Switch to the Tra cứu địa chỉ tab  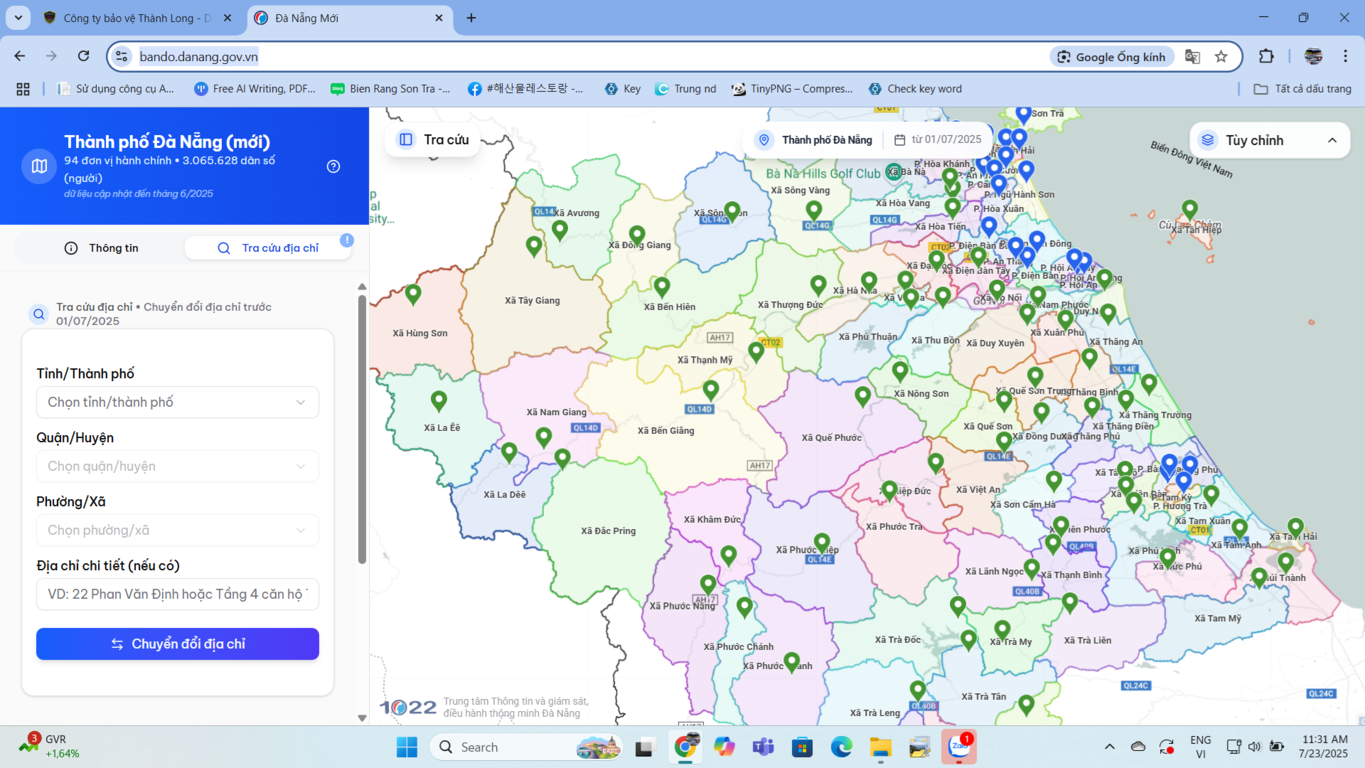(x=268, y=248)
